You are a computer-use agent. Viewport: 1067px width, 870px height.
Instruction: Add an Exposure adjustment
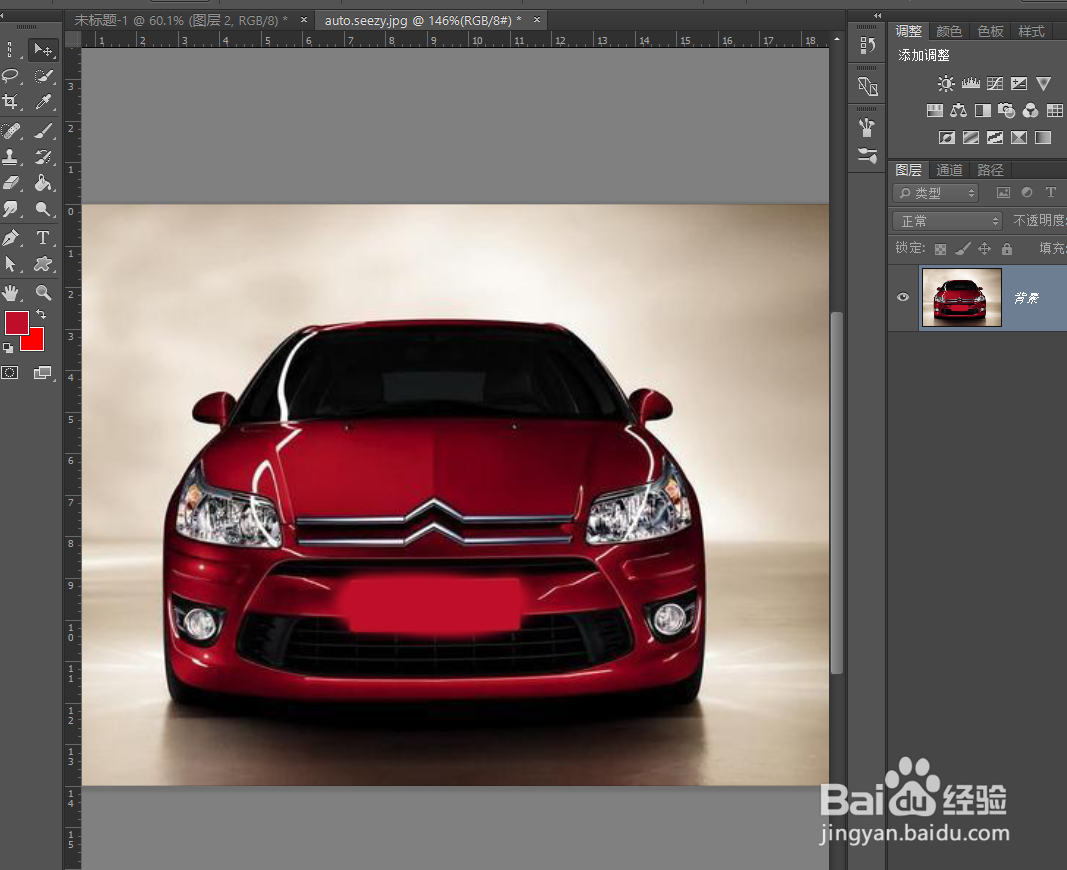1019,84
